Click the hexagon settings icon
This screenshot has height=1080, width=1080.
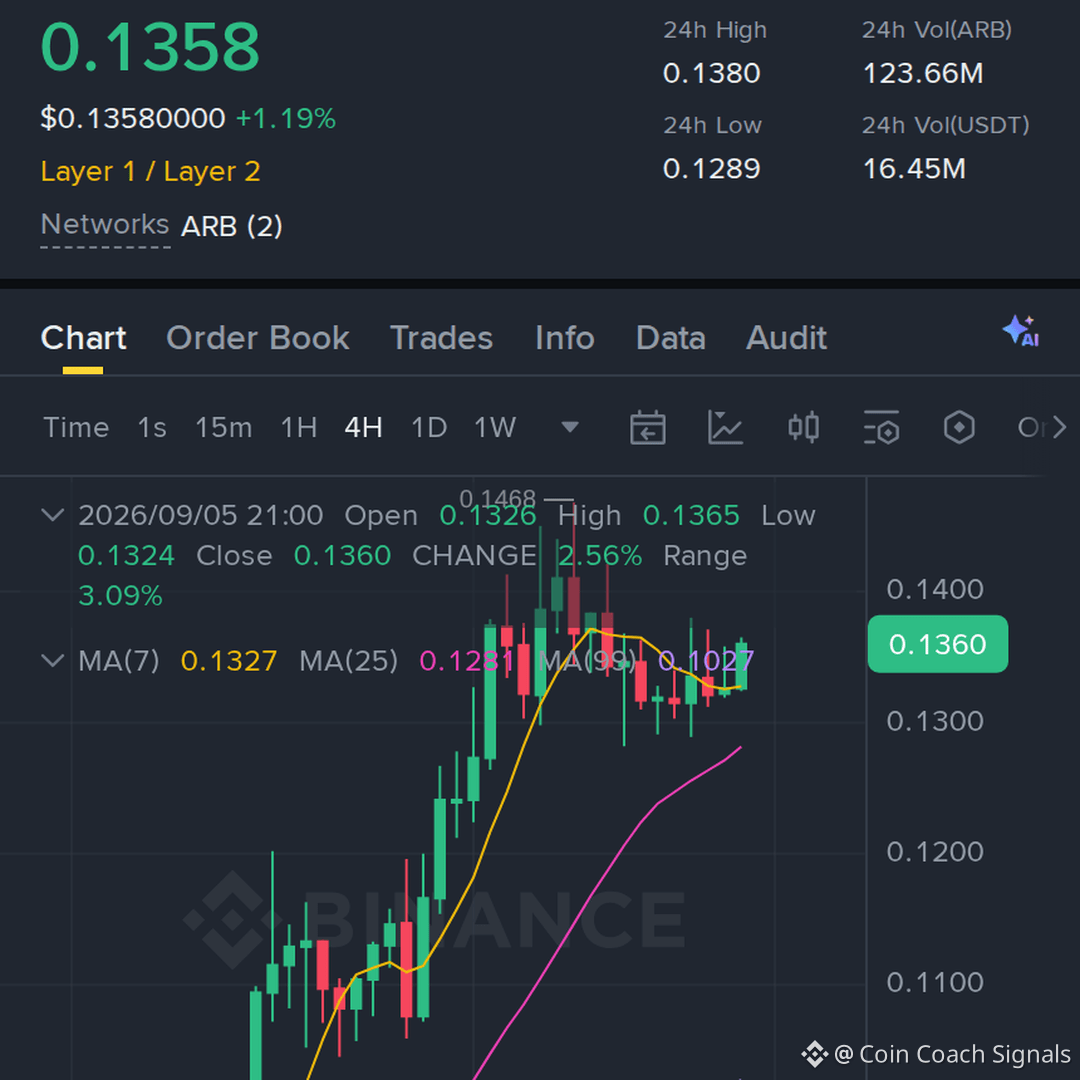point(959,428)
